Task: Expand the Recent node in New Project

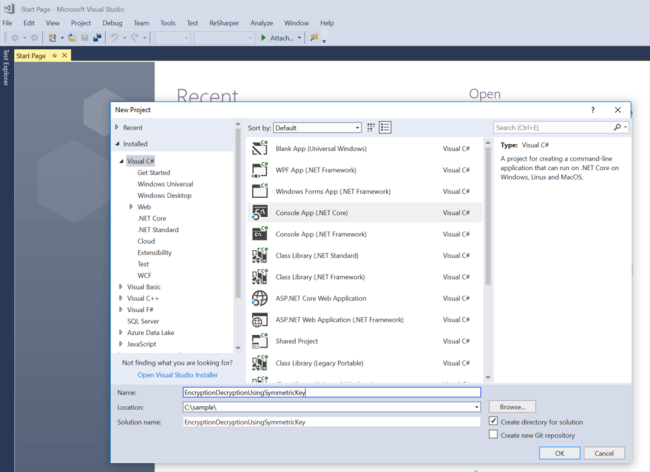Action: 117,128
